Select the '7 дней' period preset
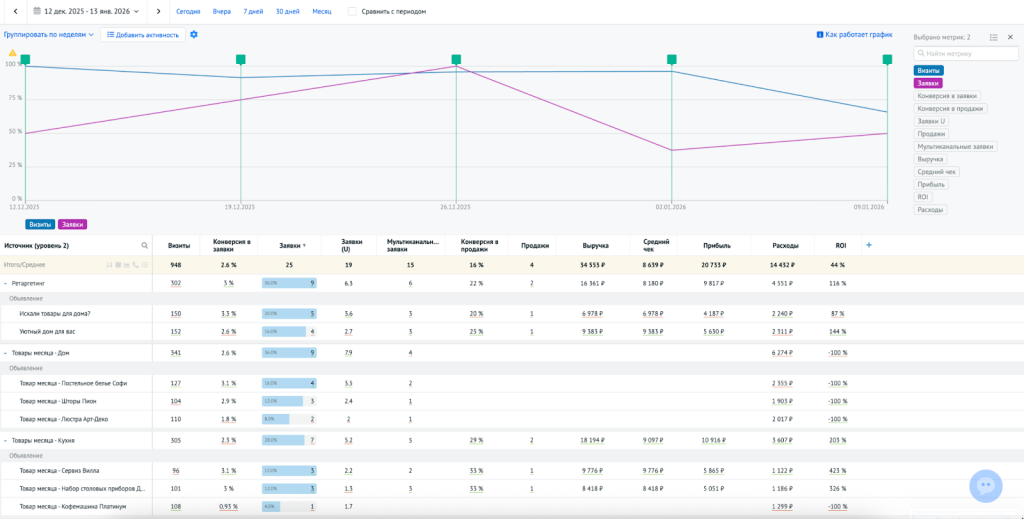The height and width of the screenshot is (519, 1024). [252, 11]
